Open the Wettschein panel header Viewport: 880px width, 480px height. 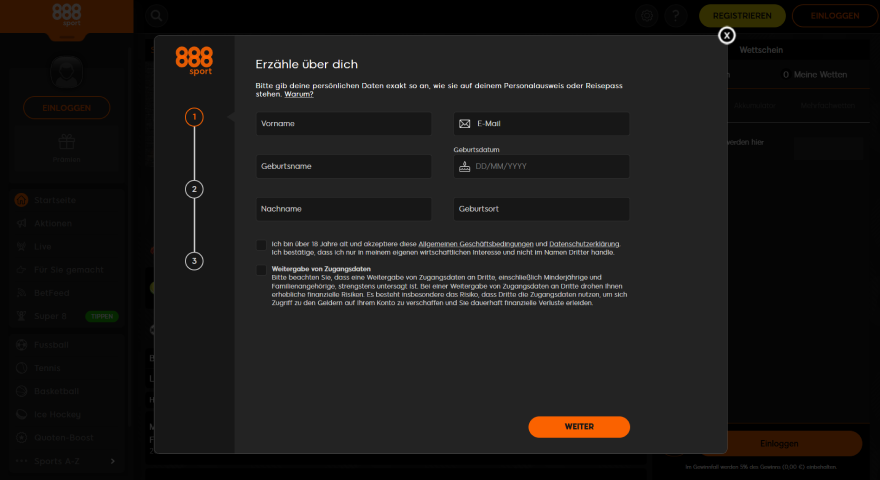click(x=761, y=50)
